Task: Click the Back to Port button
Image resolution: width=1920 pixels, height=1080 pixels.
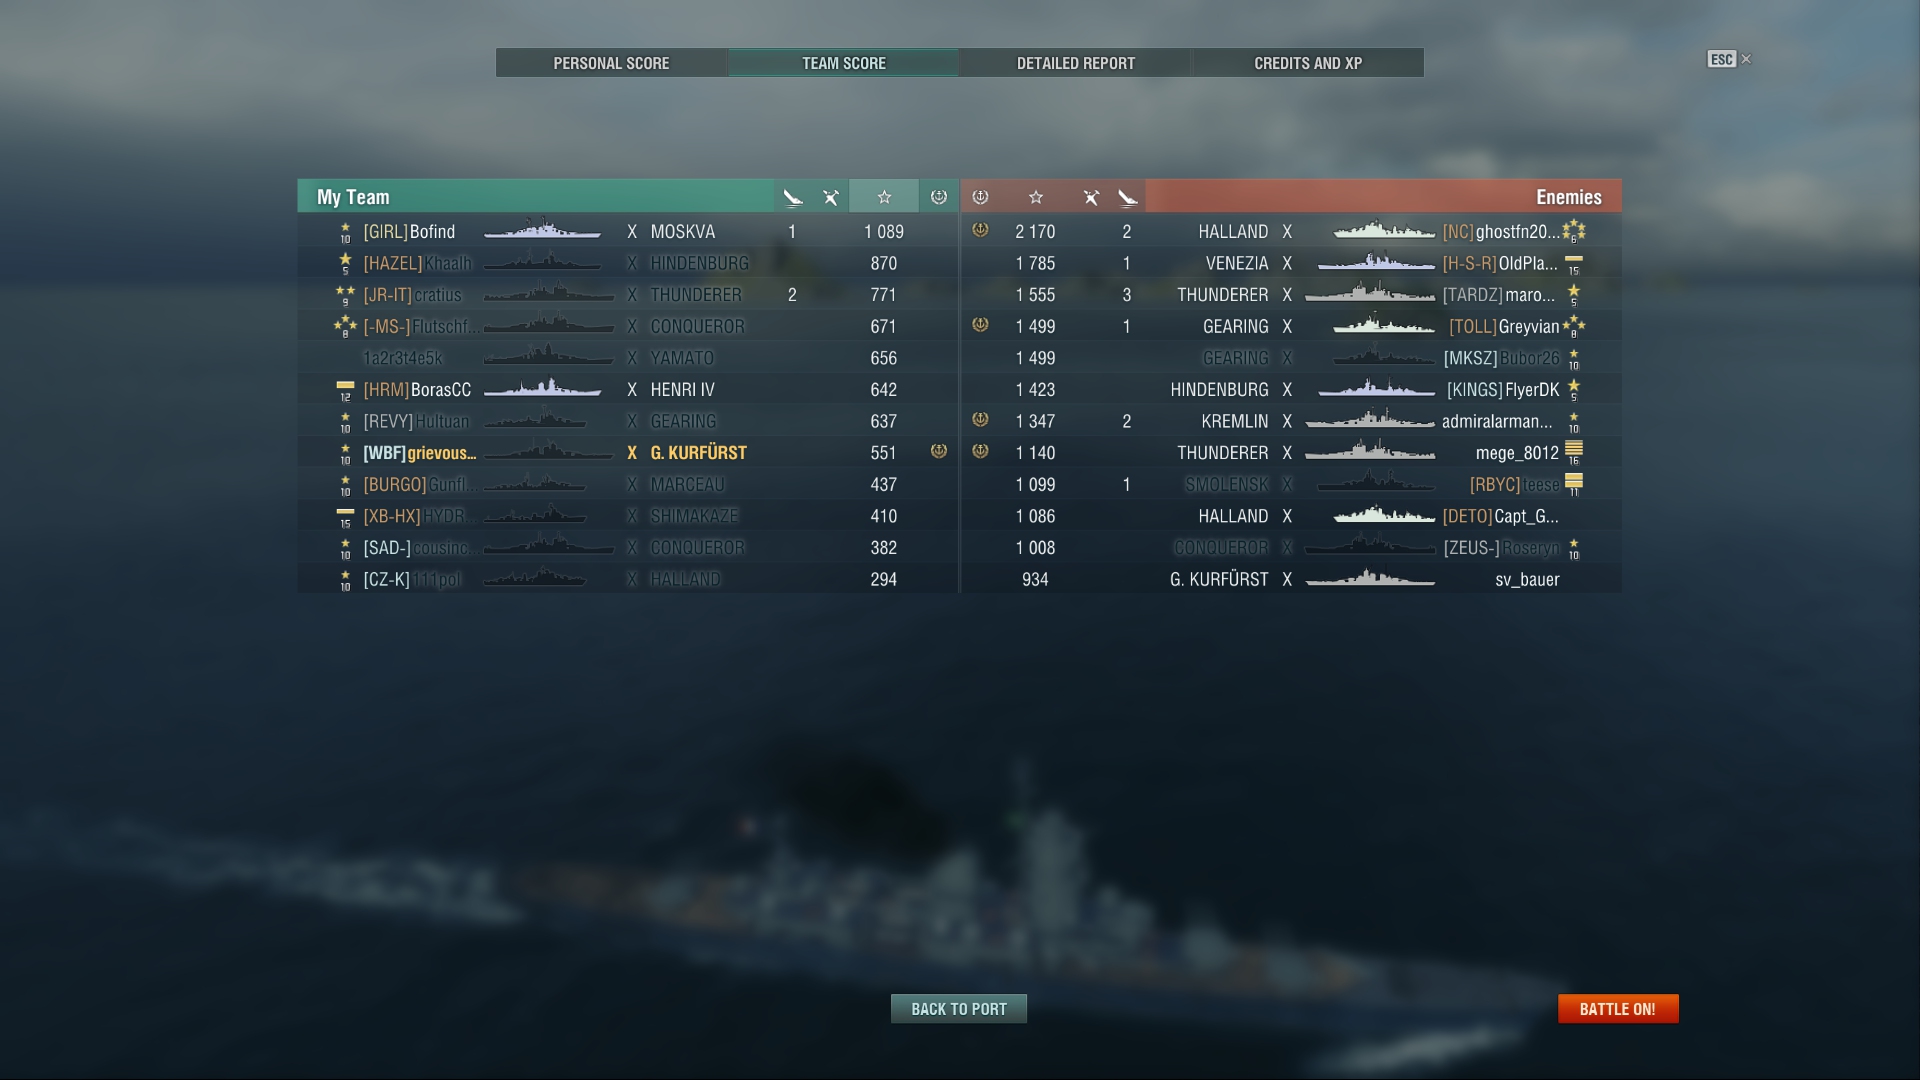Action: click(959, 1009)
